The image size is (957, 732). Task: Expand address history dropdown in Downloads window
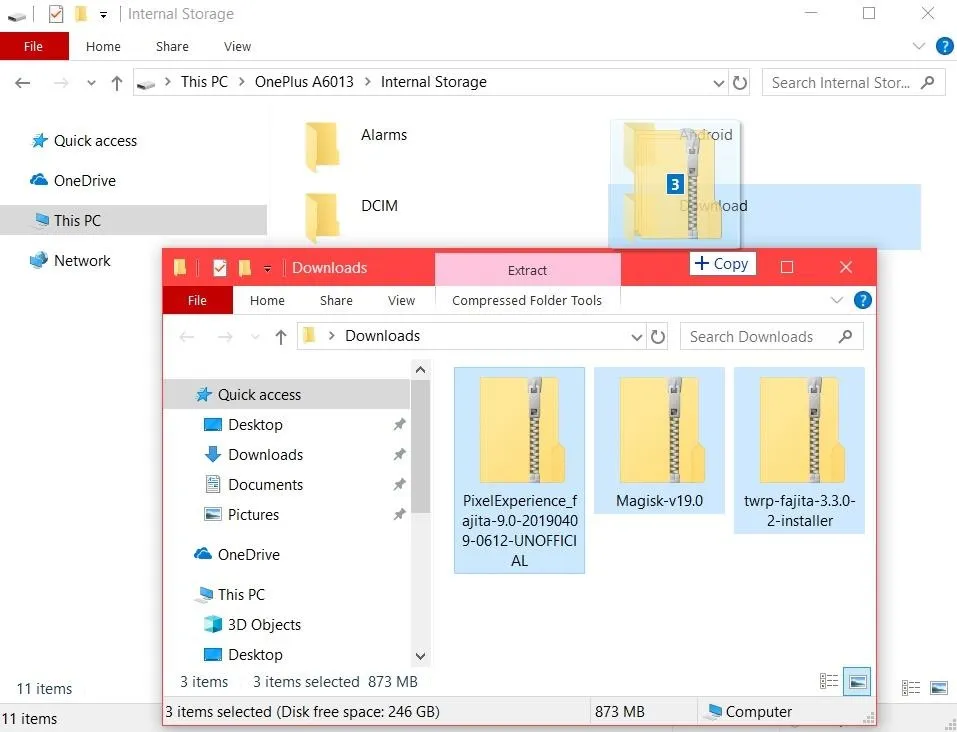(x=637, y=337)
